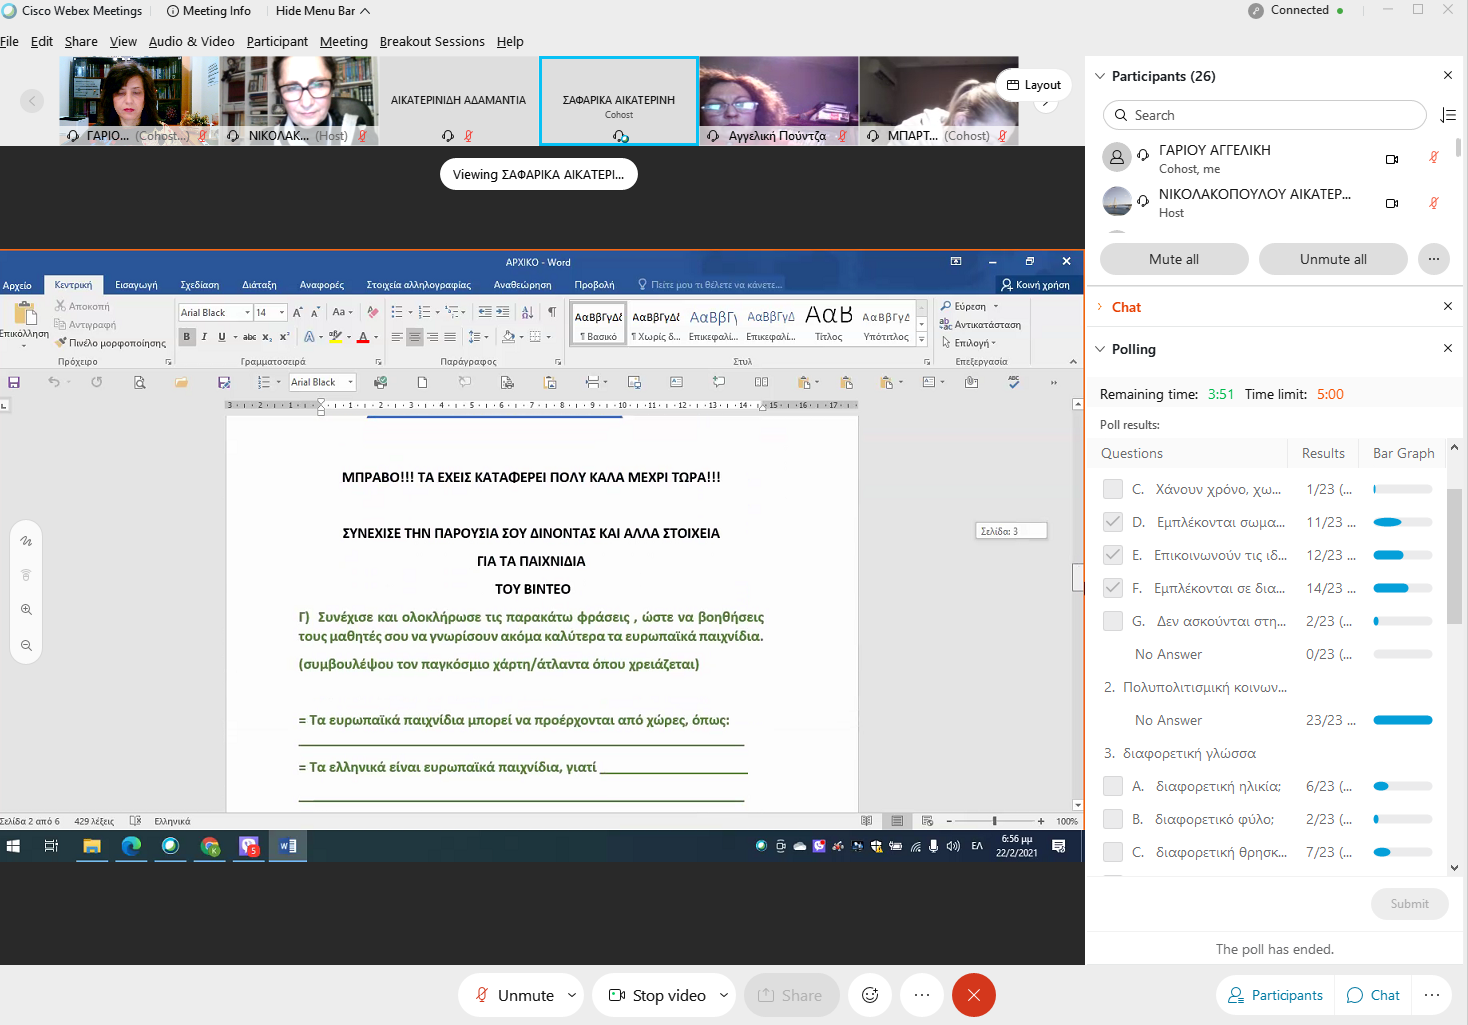1468x1025 pixels.
Task: Uncheck poll option D. Εμπλέκονται σωμα...
Action: [x=1112, y=522]
